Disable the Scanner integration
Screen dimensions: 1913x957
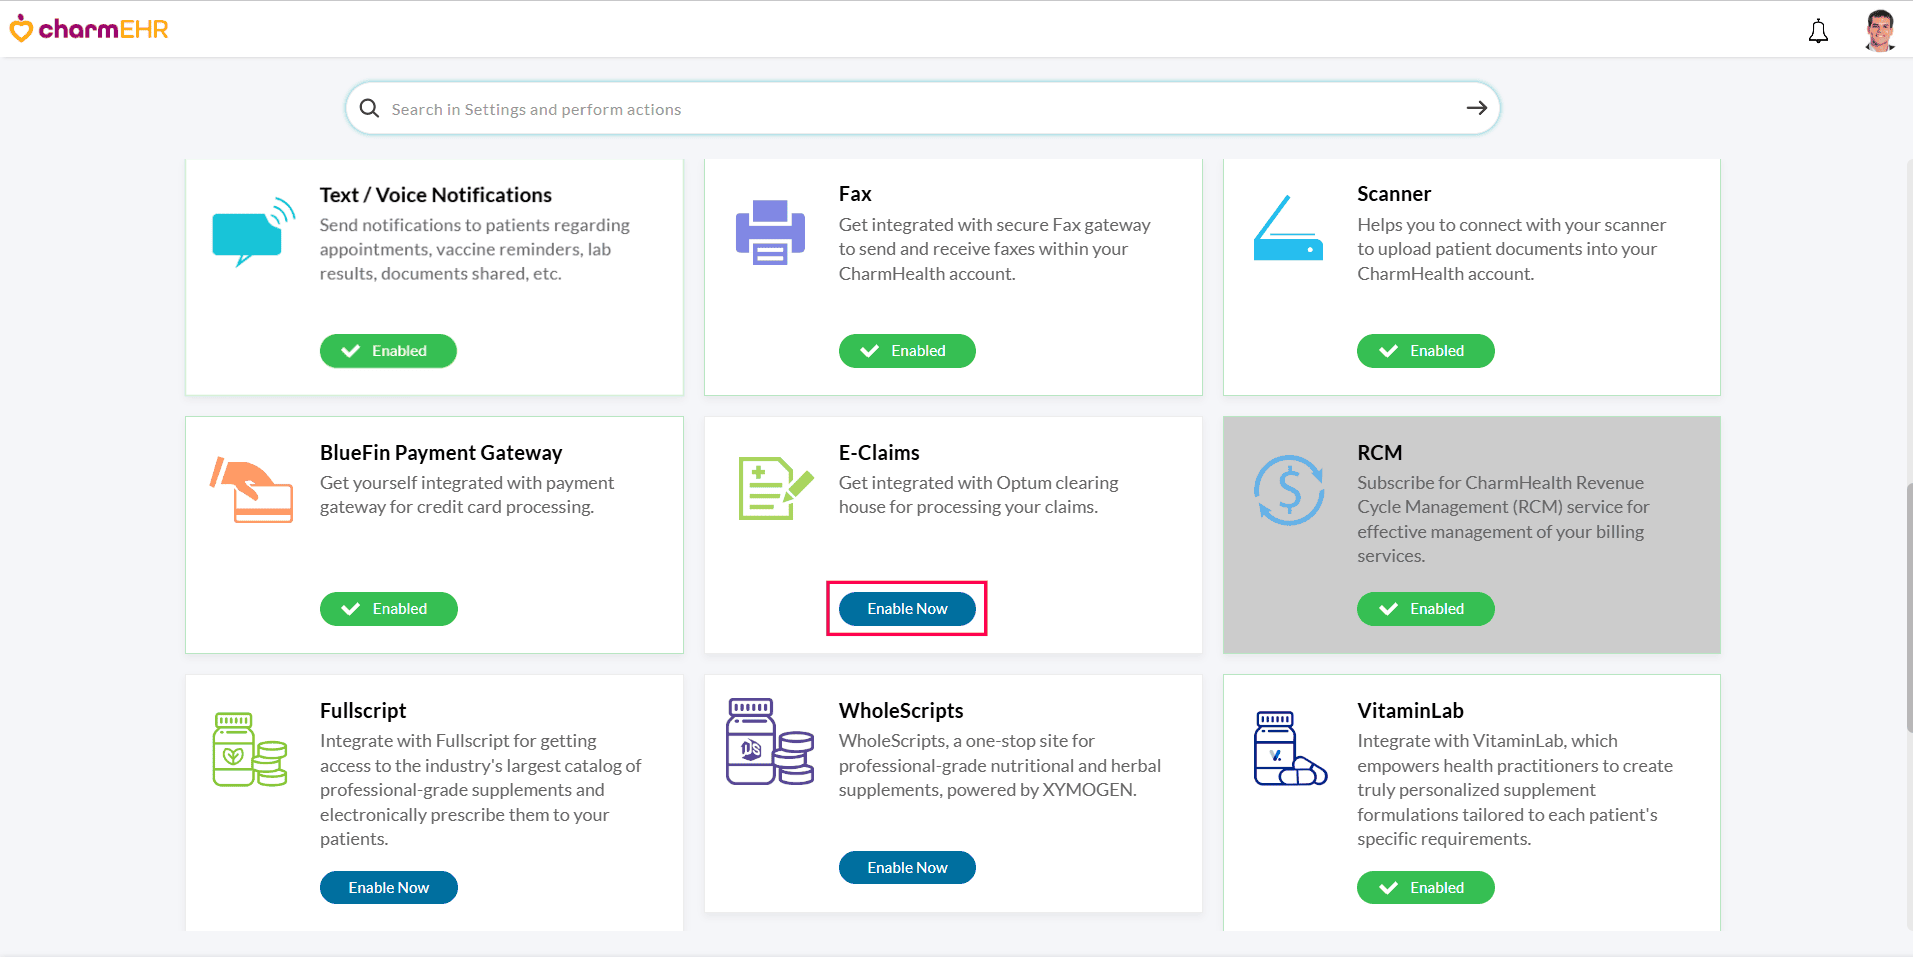coord(1425,350)
